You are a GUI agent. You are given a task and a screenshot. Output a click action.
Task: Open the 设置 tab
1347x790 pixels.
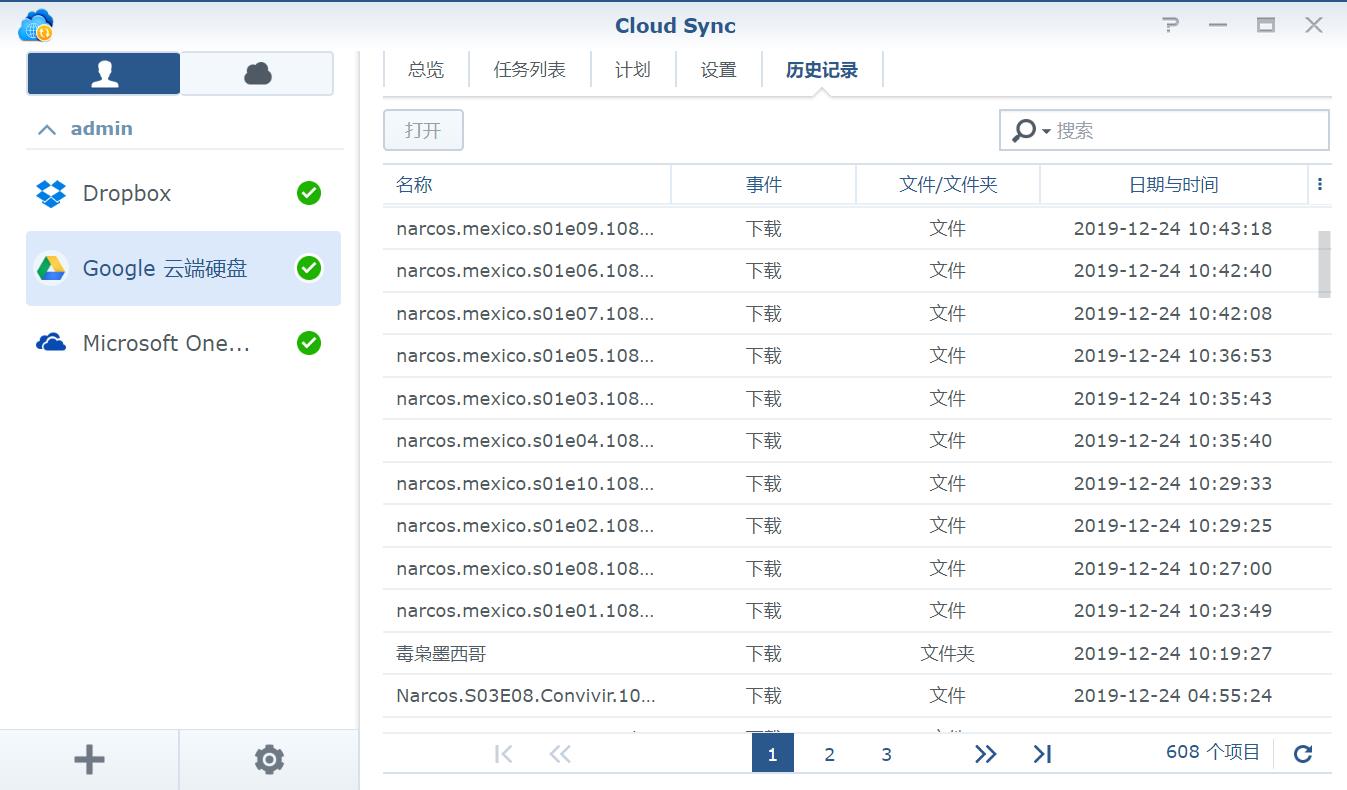click(x=719, y=70)
